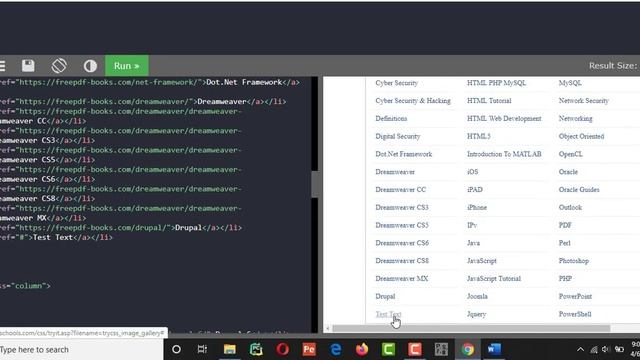Open the Object Oriented link

tap(581, 136)
